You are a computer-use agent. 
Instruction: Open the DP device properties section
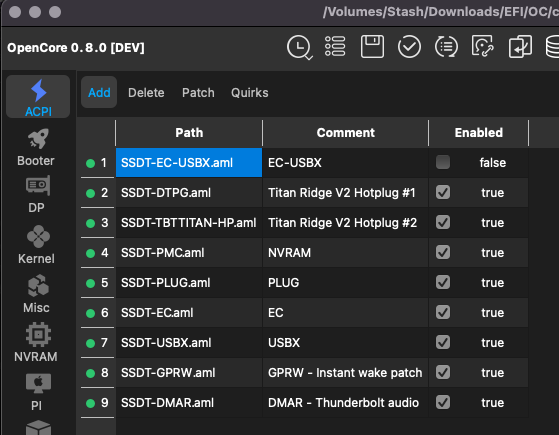click(x=37, y=195)
